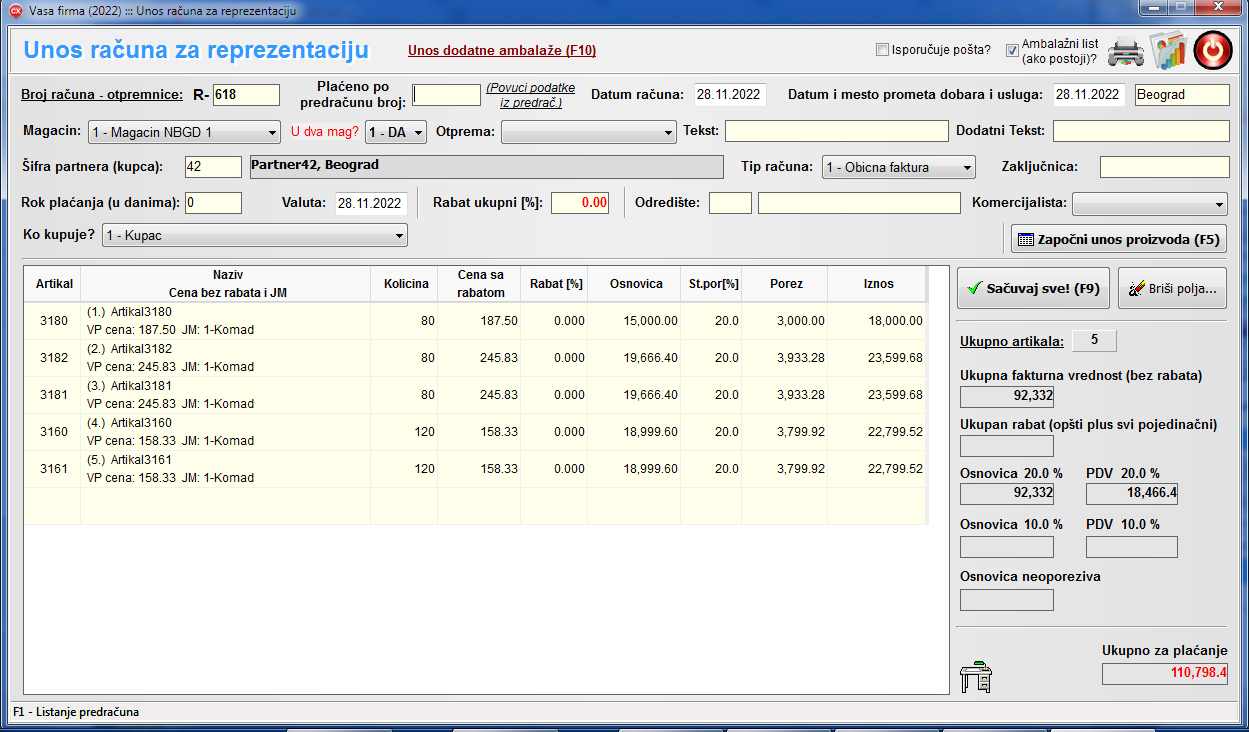The image size is (1249, 732).
Task: Click the Osnovica value 15,000.00
Action: [650, 321]
